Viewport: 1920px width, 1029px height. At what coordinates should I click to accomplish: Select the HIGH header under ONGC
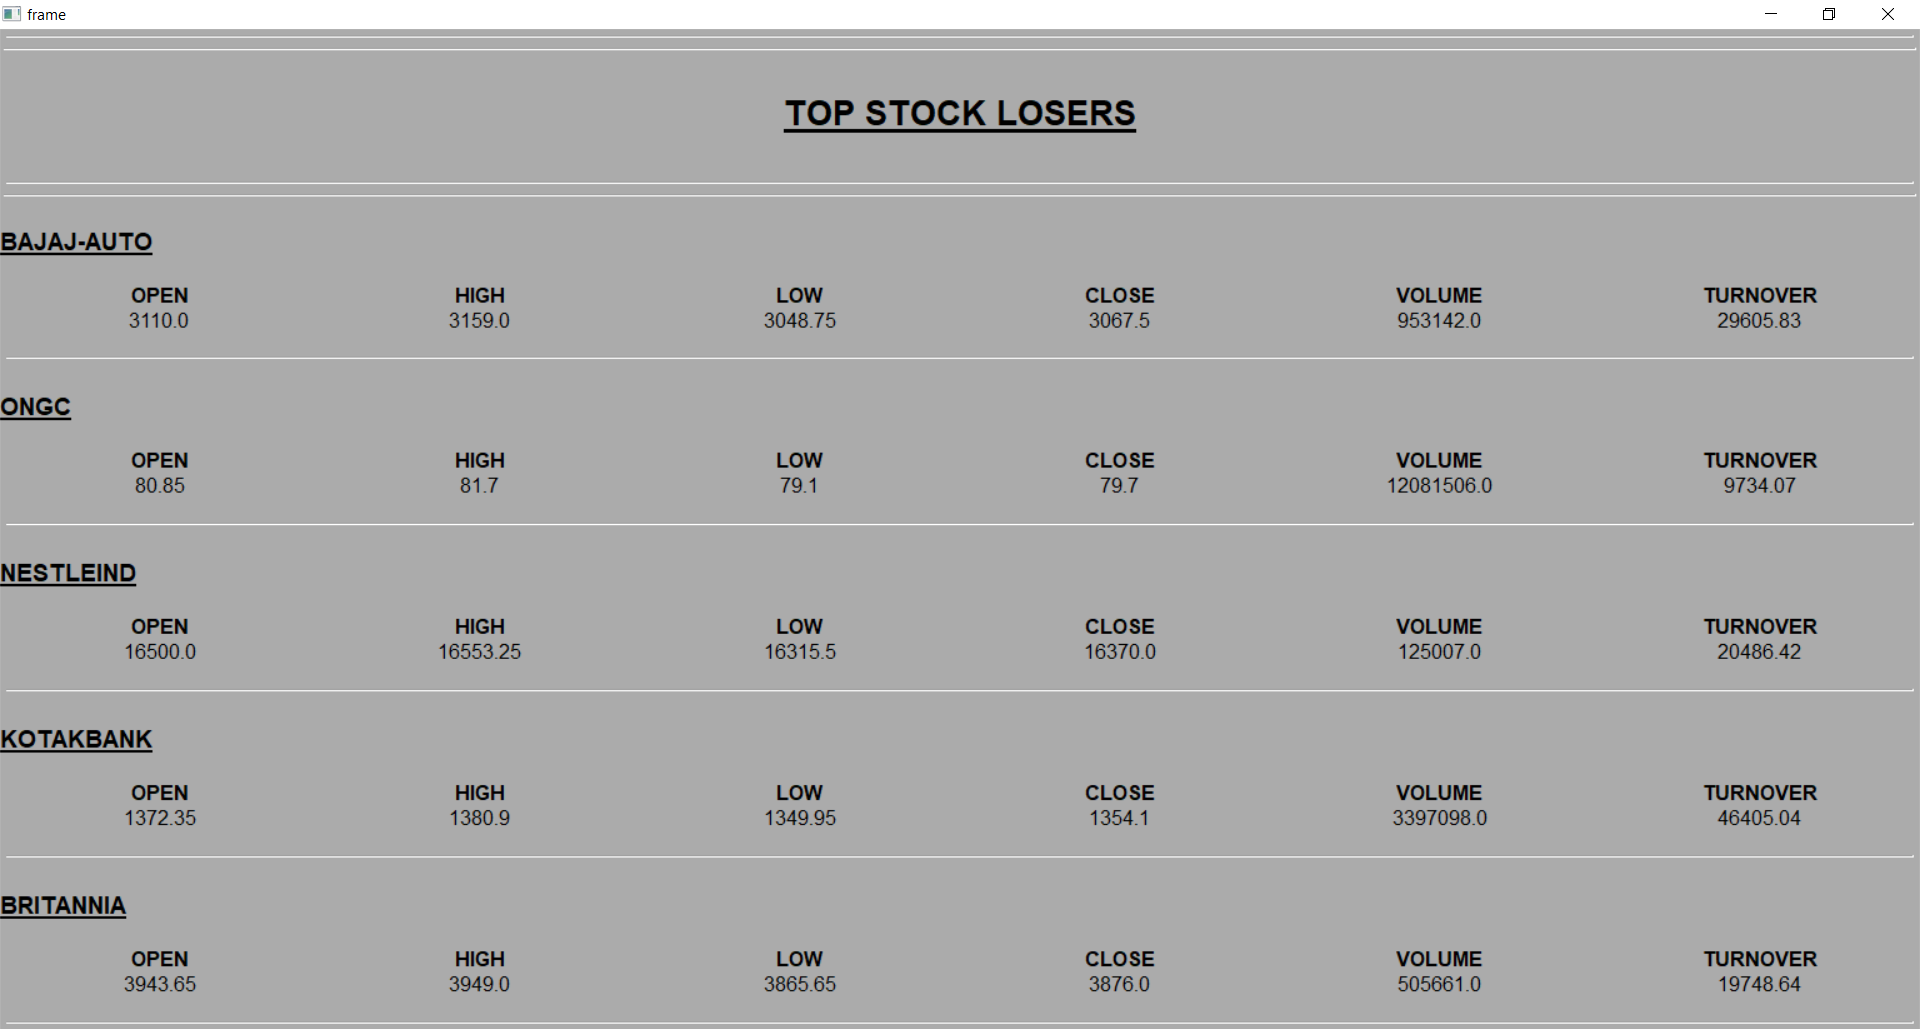(479, 460)
